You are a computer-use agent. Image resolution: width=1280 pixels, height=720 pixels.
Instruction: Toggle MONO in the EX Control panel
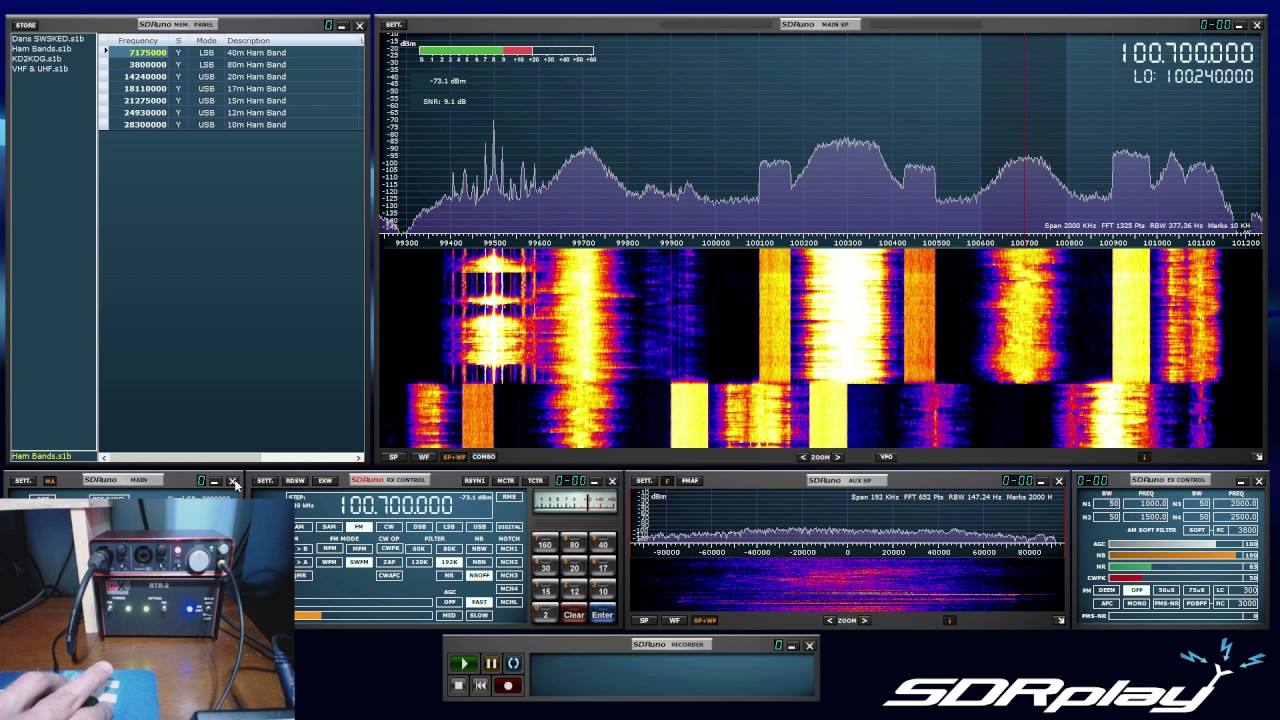coord(1136,603)
